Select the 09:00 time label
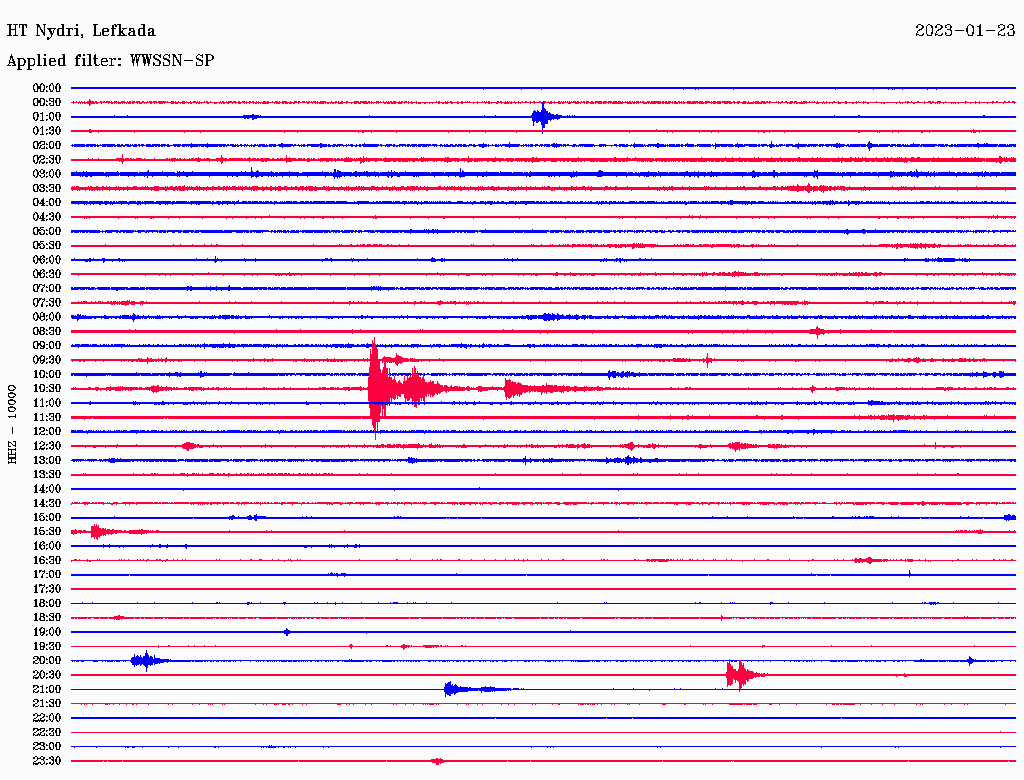 pyautogui.click(x=47, y=346)
